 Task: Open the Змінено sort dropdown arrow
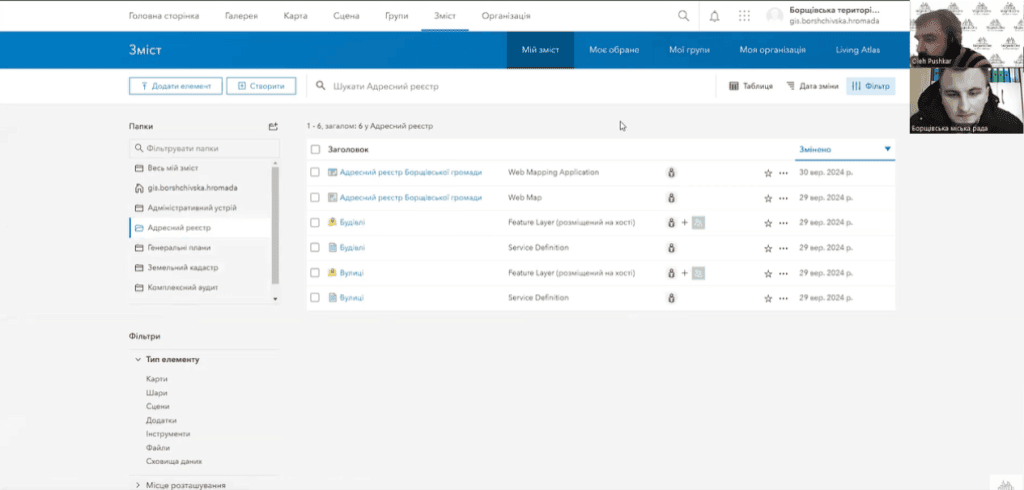[x=887, y=150]
